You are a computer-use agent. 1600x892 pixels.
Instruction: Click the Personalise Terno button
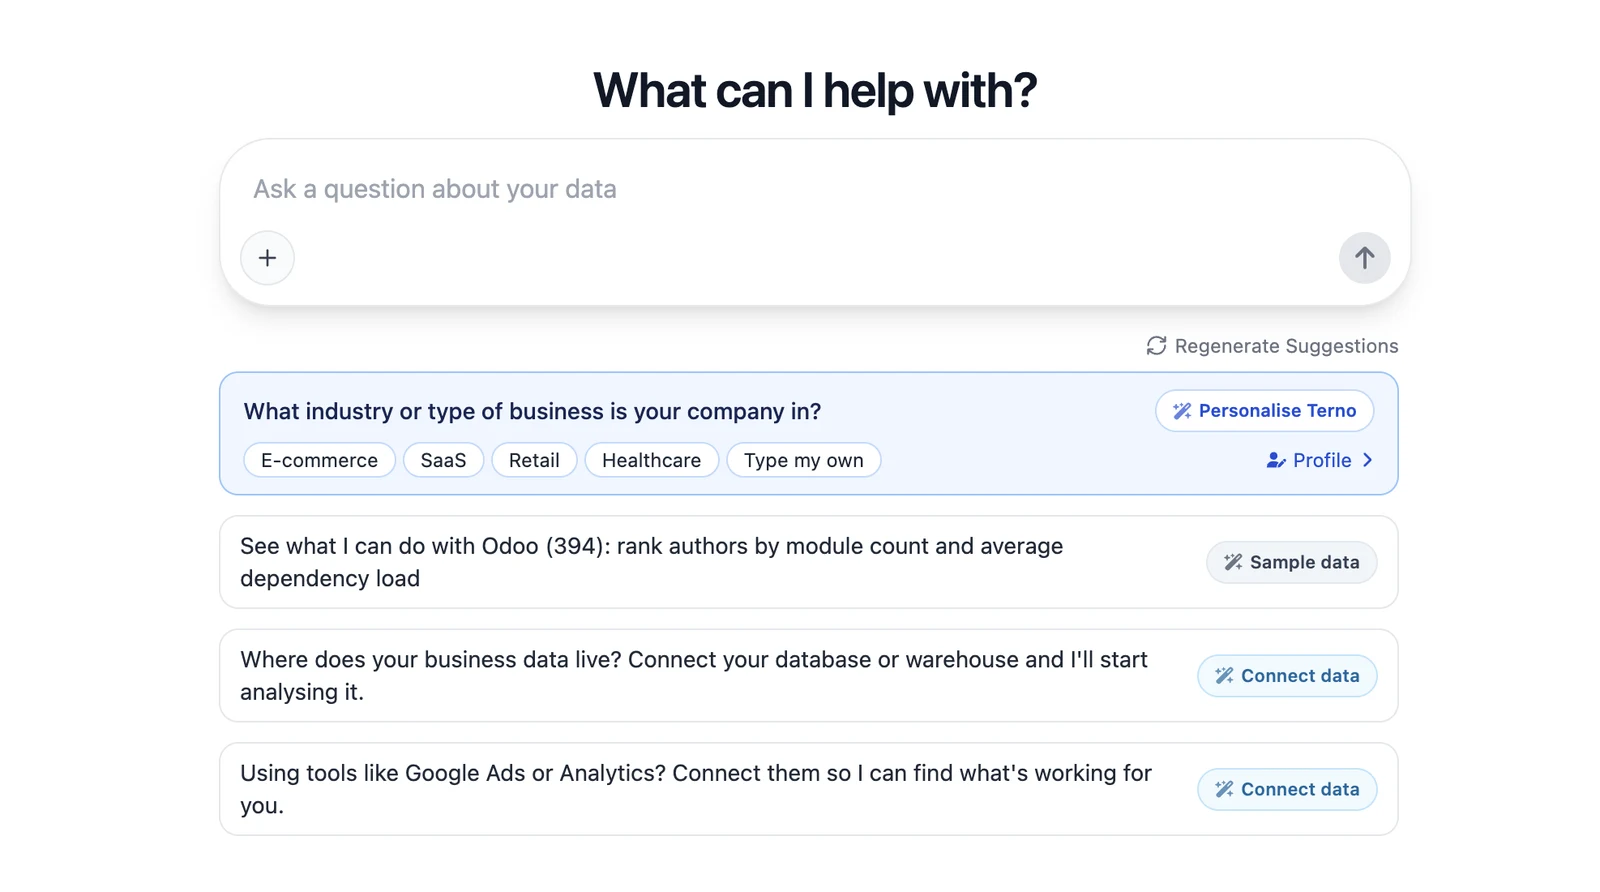(x=1264, y=411)
